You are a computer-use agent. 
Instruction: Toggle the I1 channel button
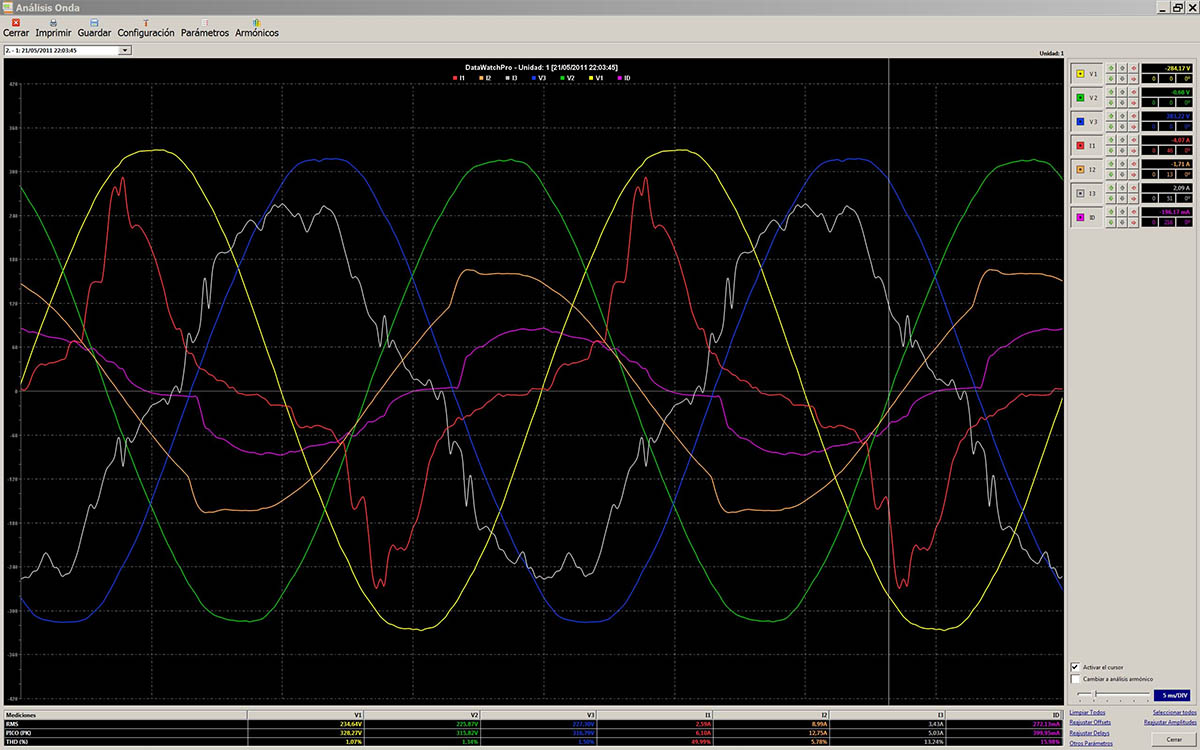click(1086, 146)
